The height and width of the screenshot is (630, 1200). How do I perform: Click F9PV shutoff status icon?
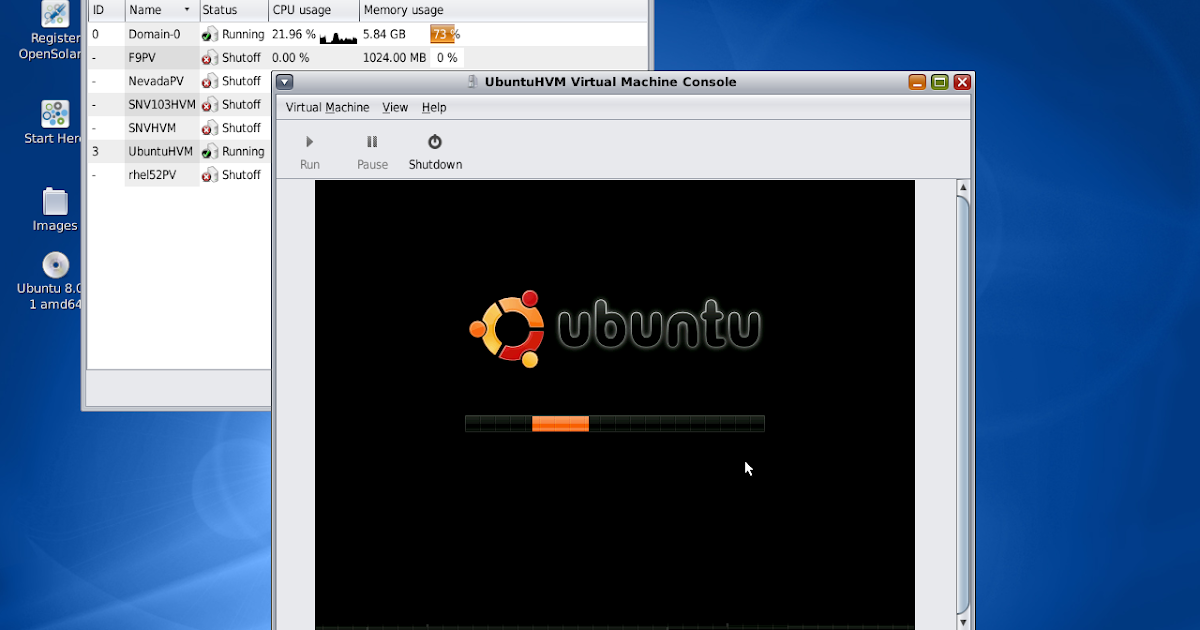tap(209, 58)
